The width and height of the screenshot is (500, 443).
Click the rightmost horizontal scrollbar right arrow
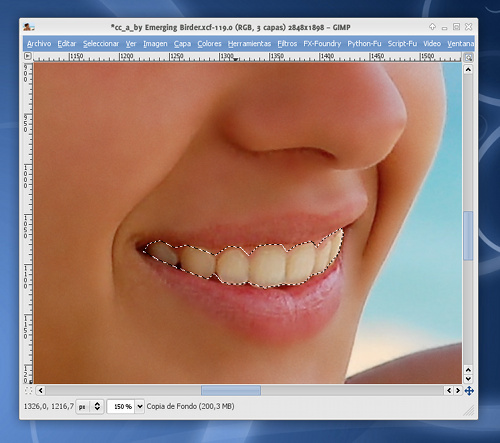[458, 390]
